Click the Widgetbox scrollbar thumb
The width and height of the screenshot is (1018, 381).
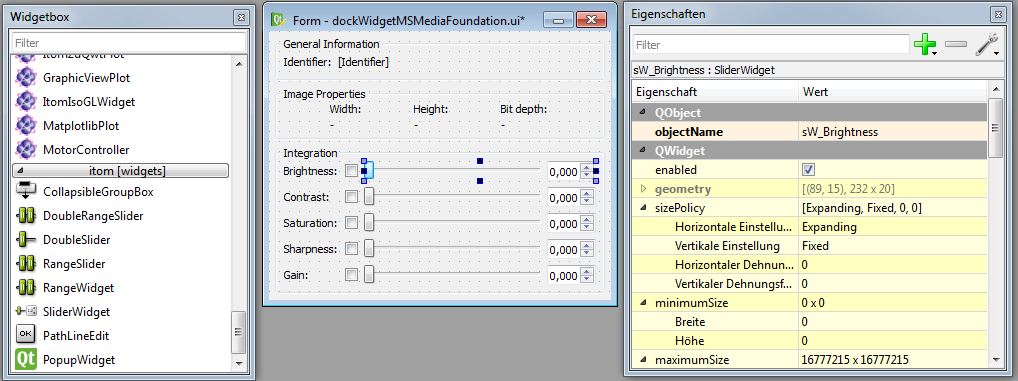(238, 332)
